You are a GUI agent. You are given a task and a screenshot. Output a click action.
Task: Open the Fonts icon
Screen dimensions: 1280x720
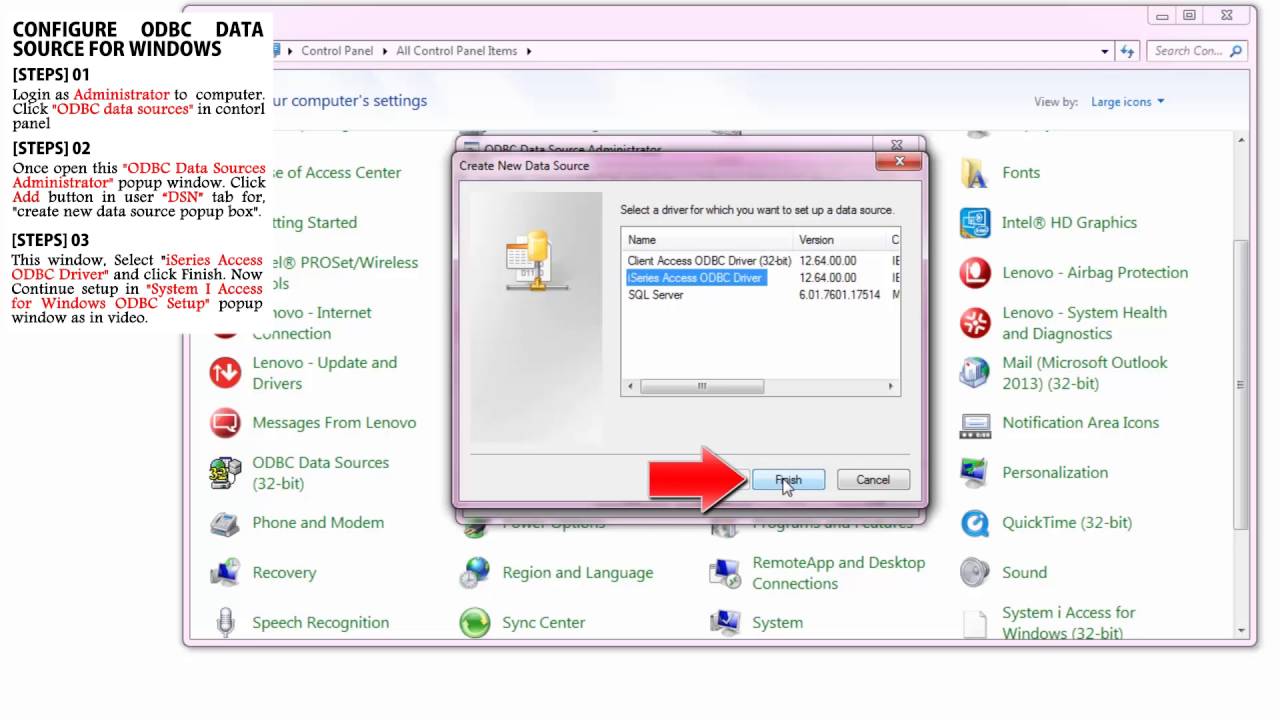(x=974, y=173)
